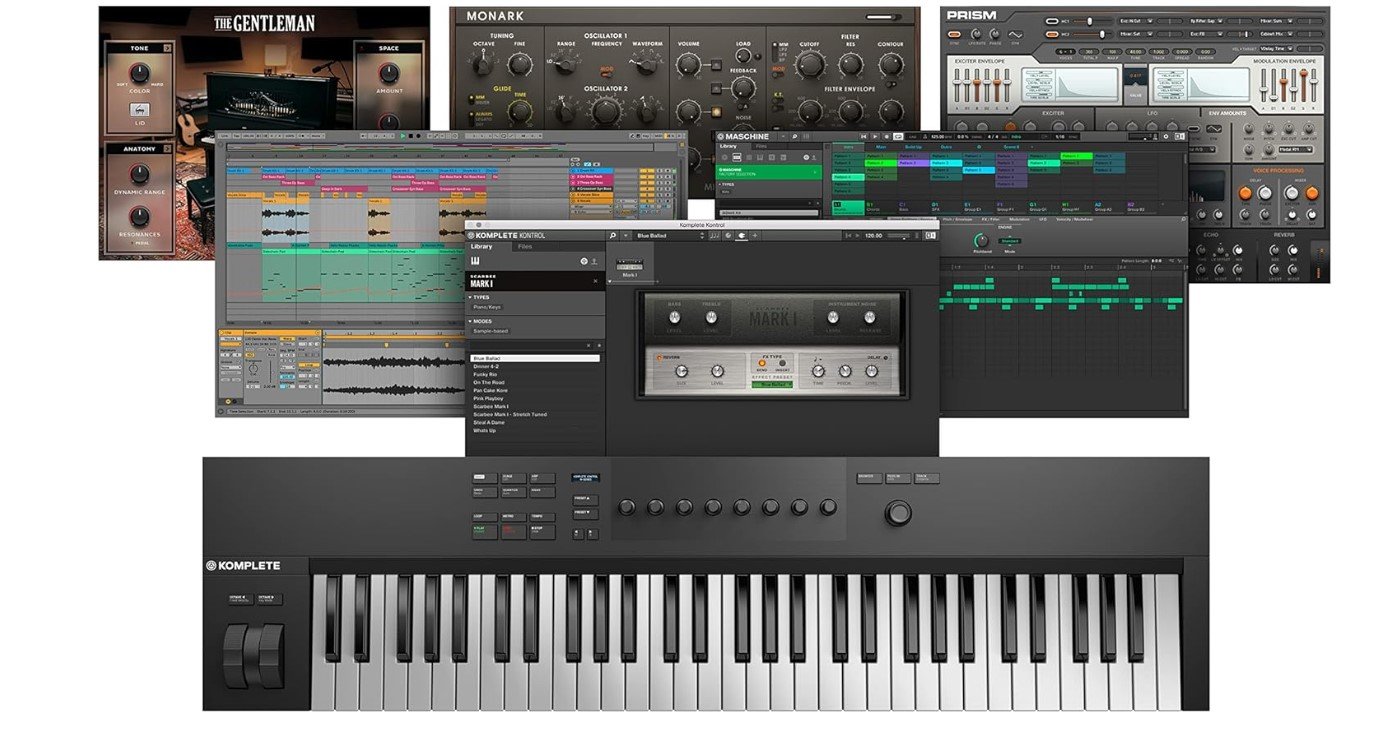Open the search icon in Komplete Kontrol header

(x=612, y=235)
